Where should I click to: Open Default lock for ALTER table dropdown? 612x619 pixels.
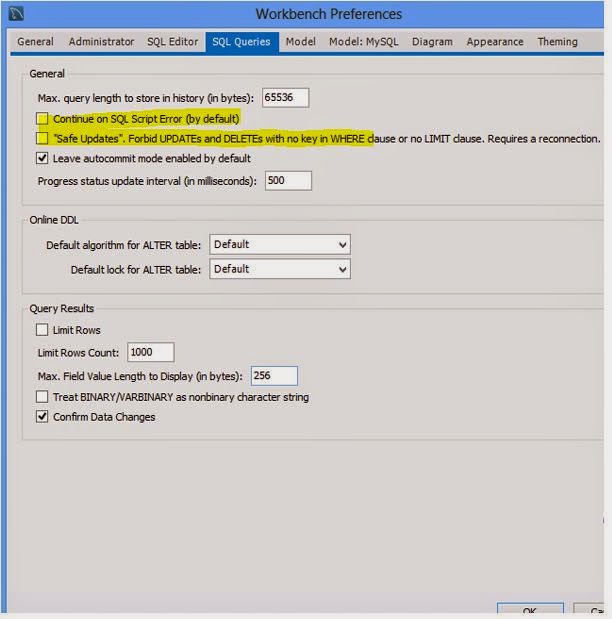[280, 269]
